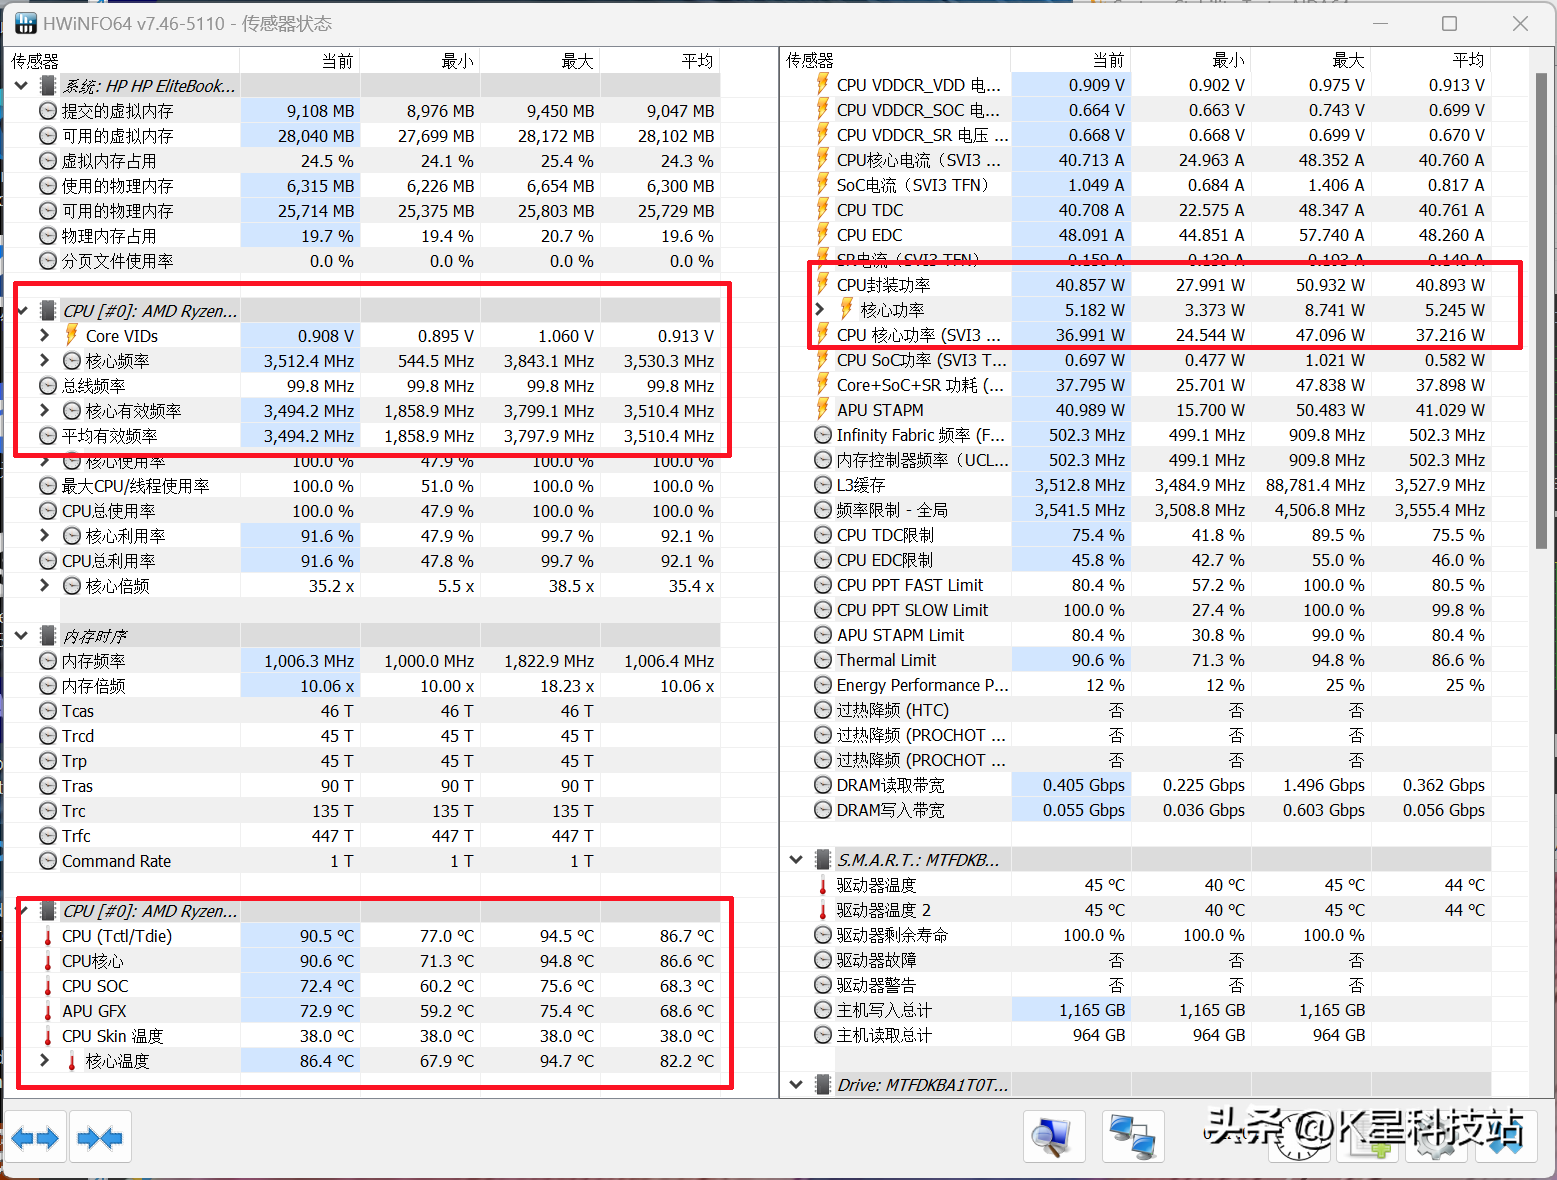Click the thermometer icon beside CPU (Tctl/Tdie)

tap(47, 936)
